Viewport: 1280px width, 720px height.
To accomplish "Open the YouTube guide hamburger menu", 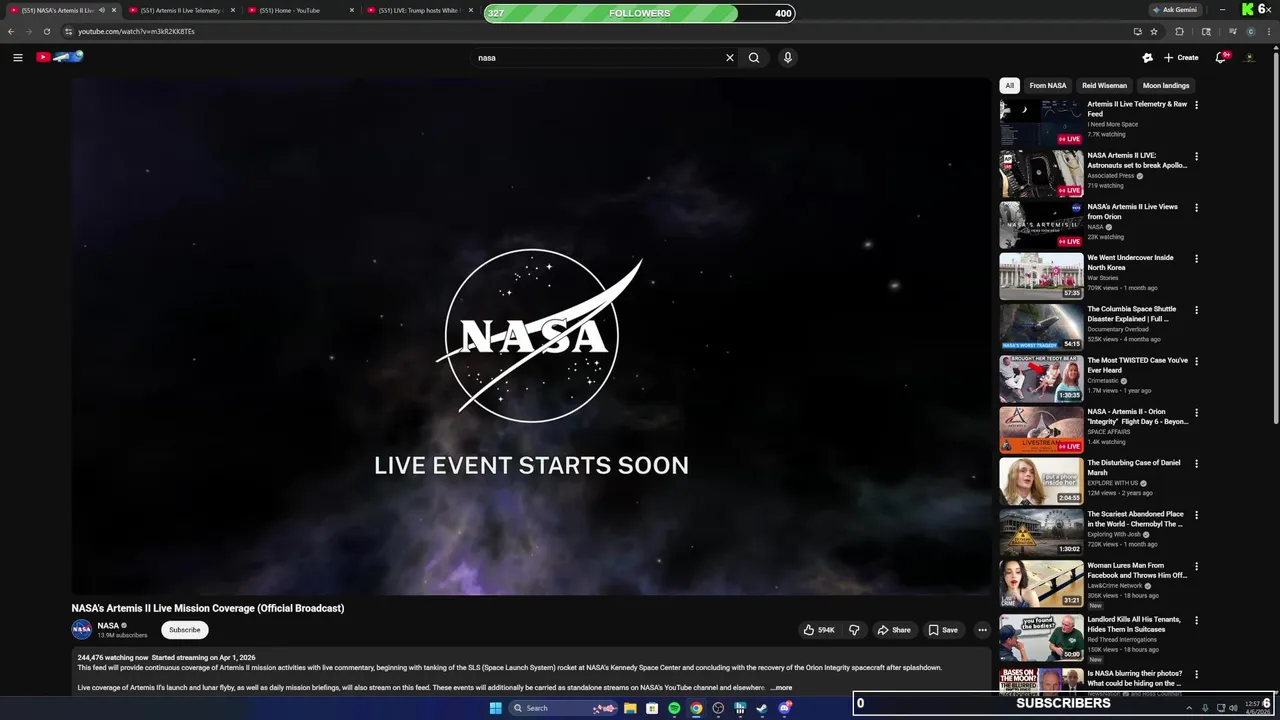I will (x=17, y=58).
